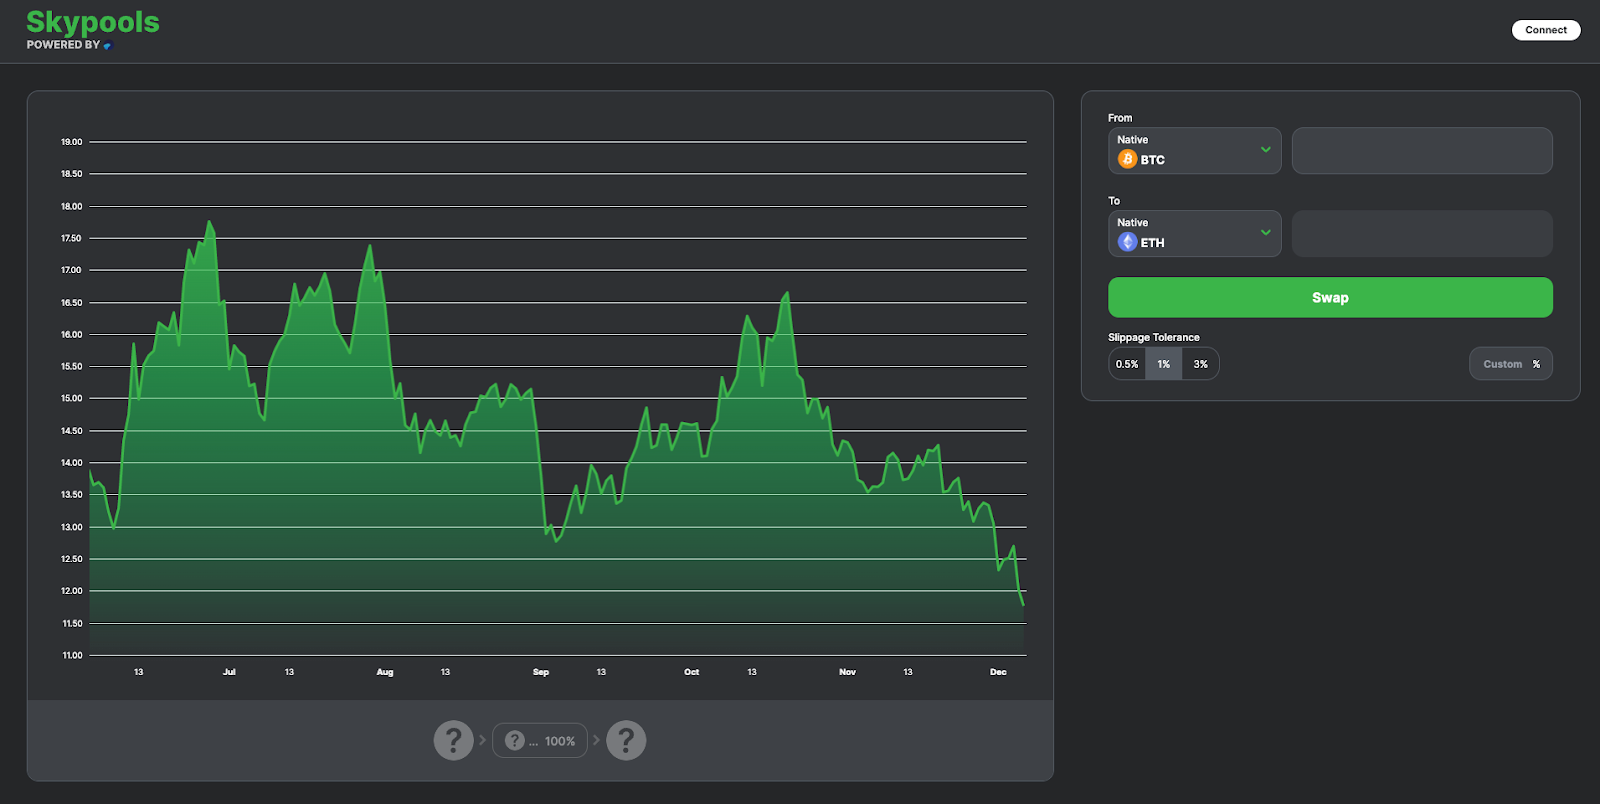Click the 19.00 y-axis value
Screen dimensions: 1600x804
click(x=72, y=142)
